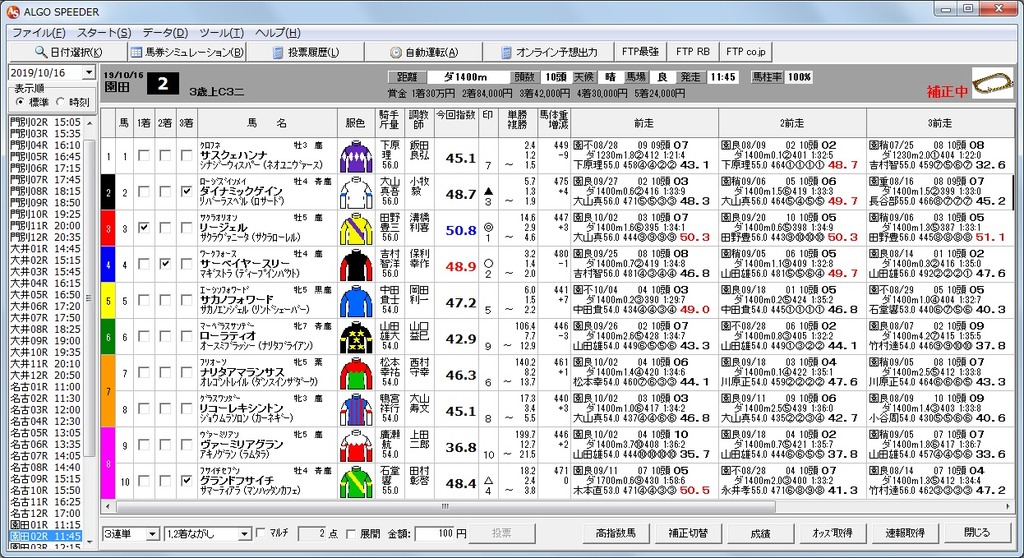Select 名古01R 11:00 in race list

(x=46, y=387)
